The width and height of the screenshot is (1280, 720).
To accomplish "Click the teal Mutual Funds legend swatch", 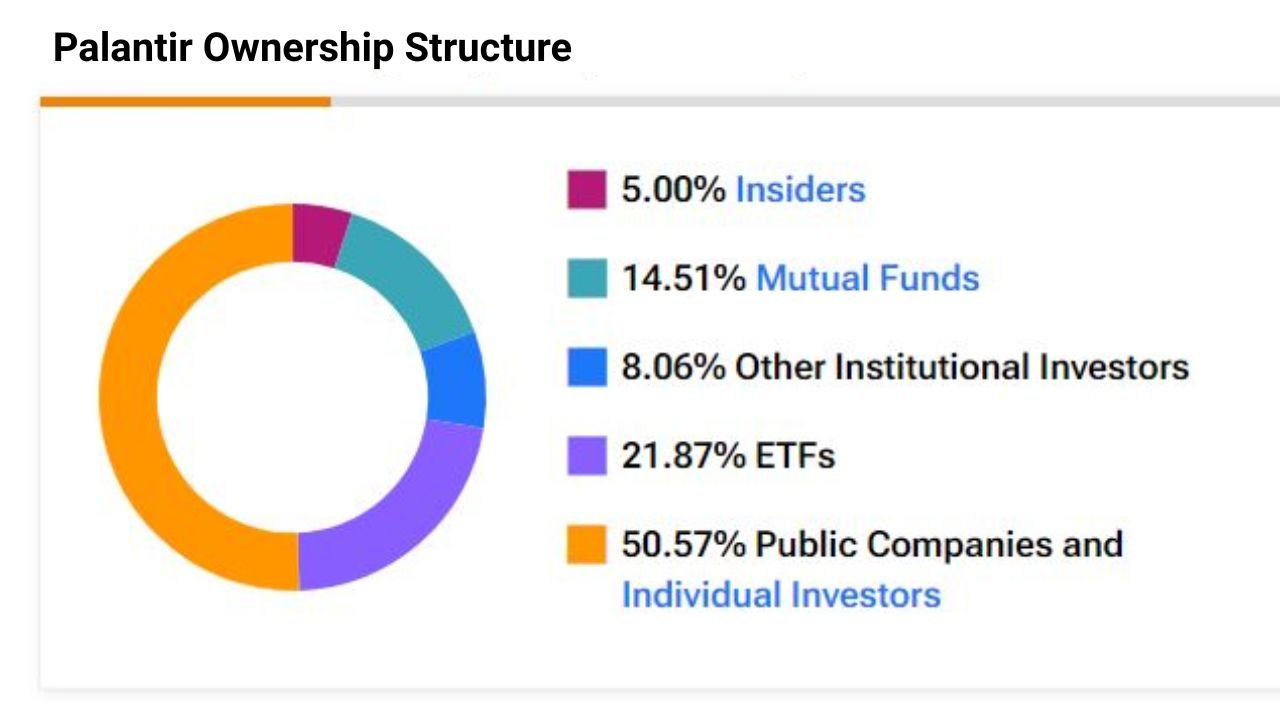I will point(586,278).
